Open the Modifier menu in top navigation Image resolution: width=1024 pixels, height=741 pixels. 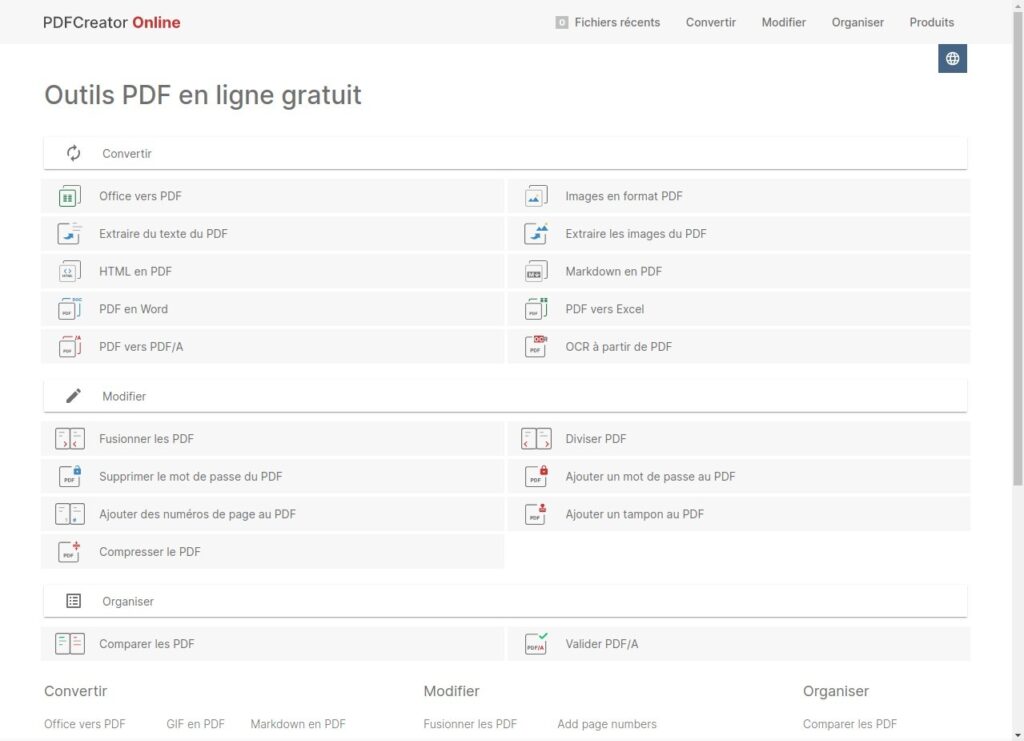point(783,22)
